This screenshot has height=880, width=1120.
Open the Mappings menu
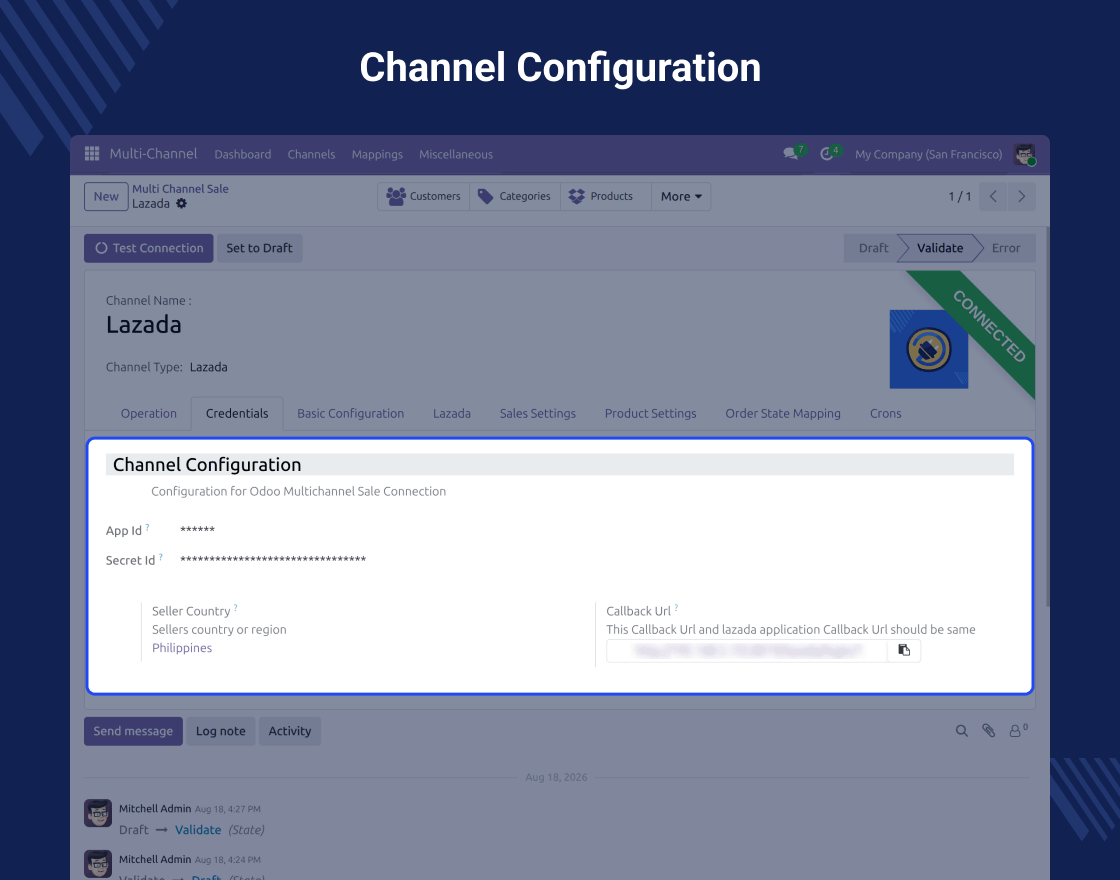coord(377,154)
